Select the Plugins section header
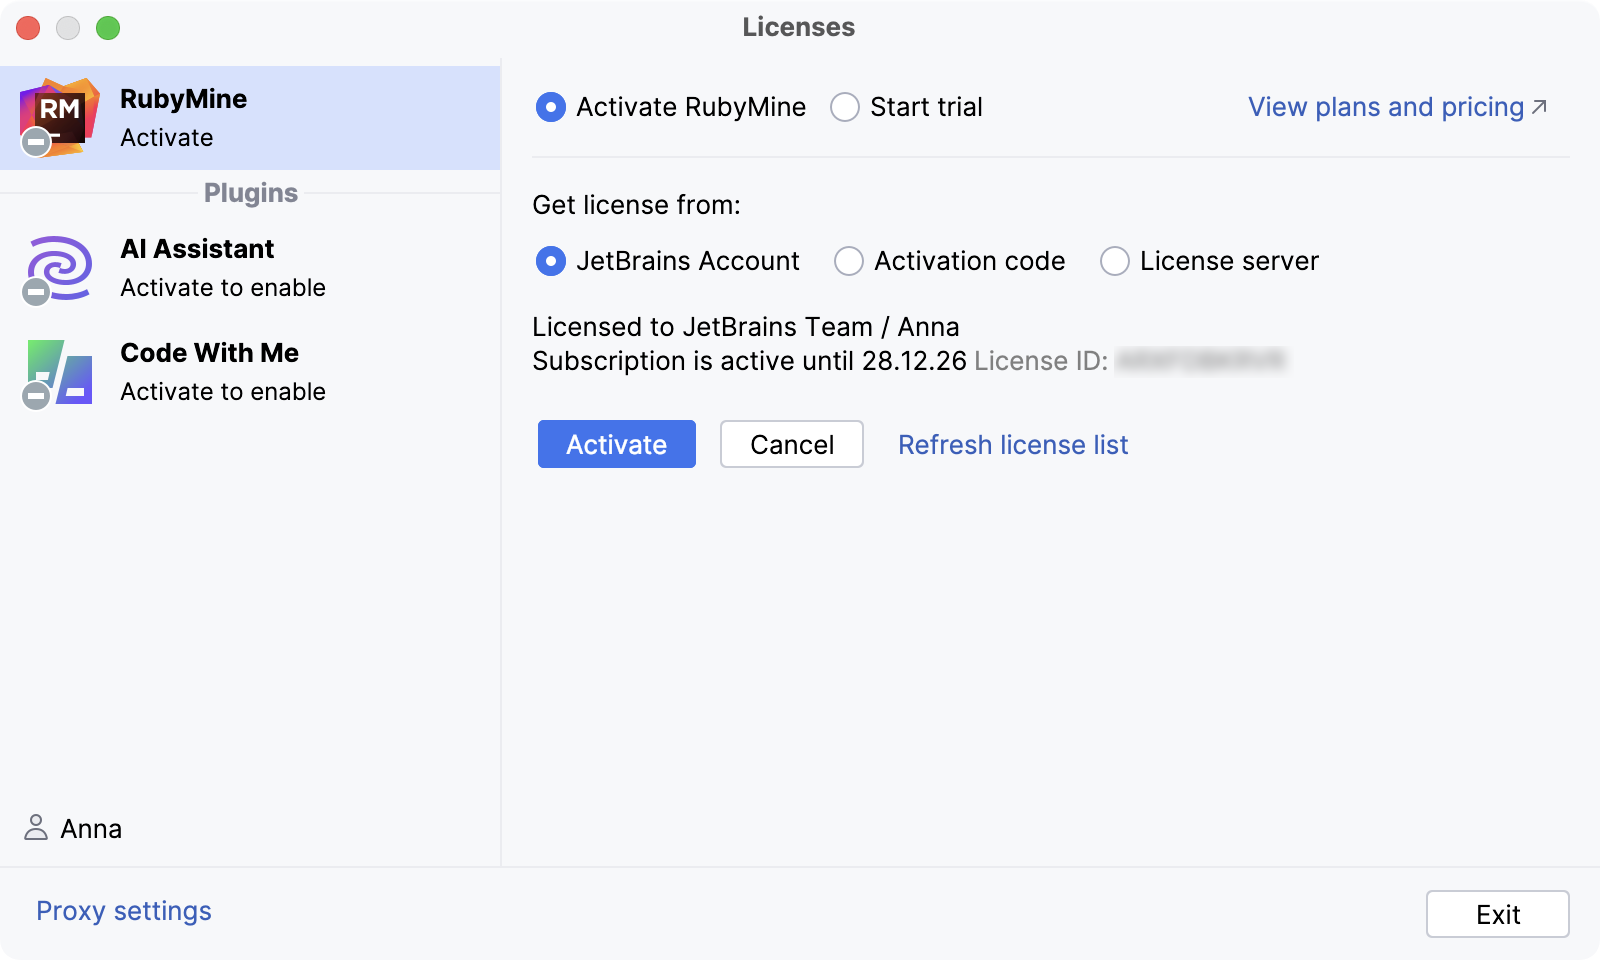 (250, 193)
